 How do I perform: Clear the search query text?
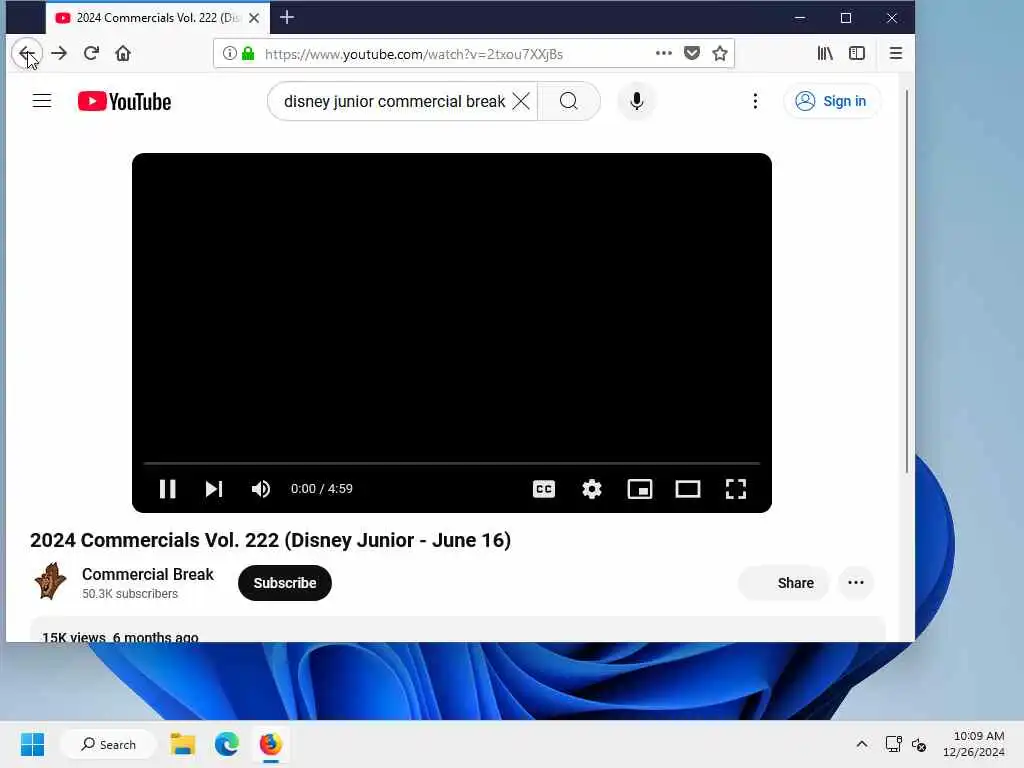521,101
